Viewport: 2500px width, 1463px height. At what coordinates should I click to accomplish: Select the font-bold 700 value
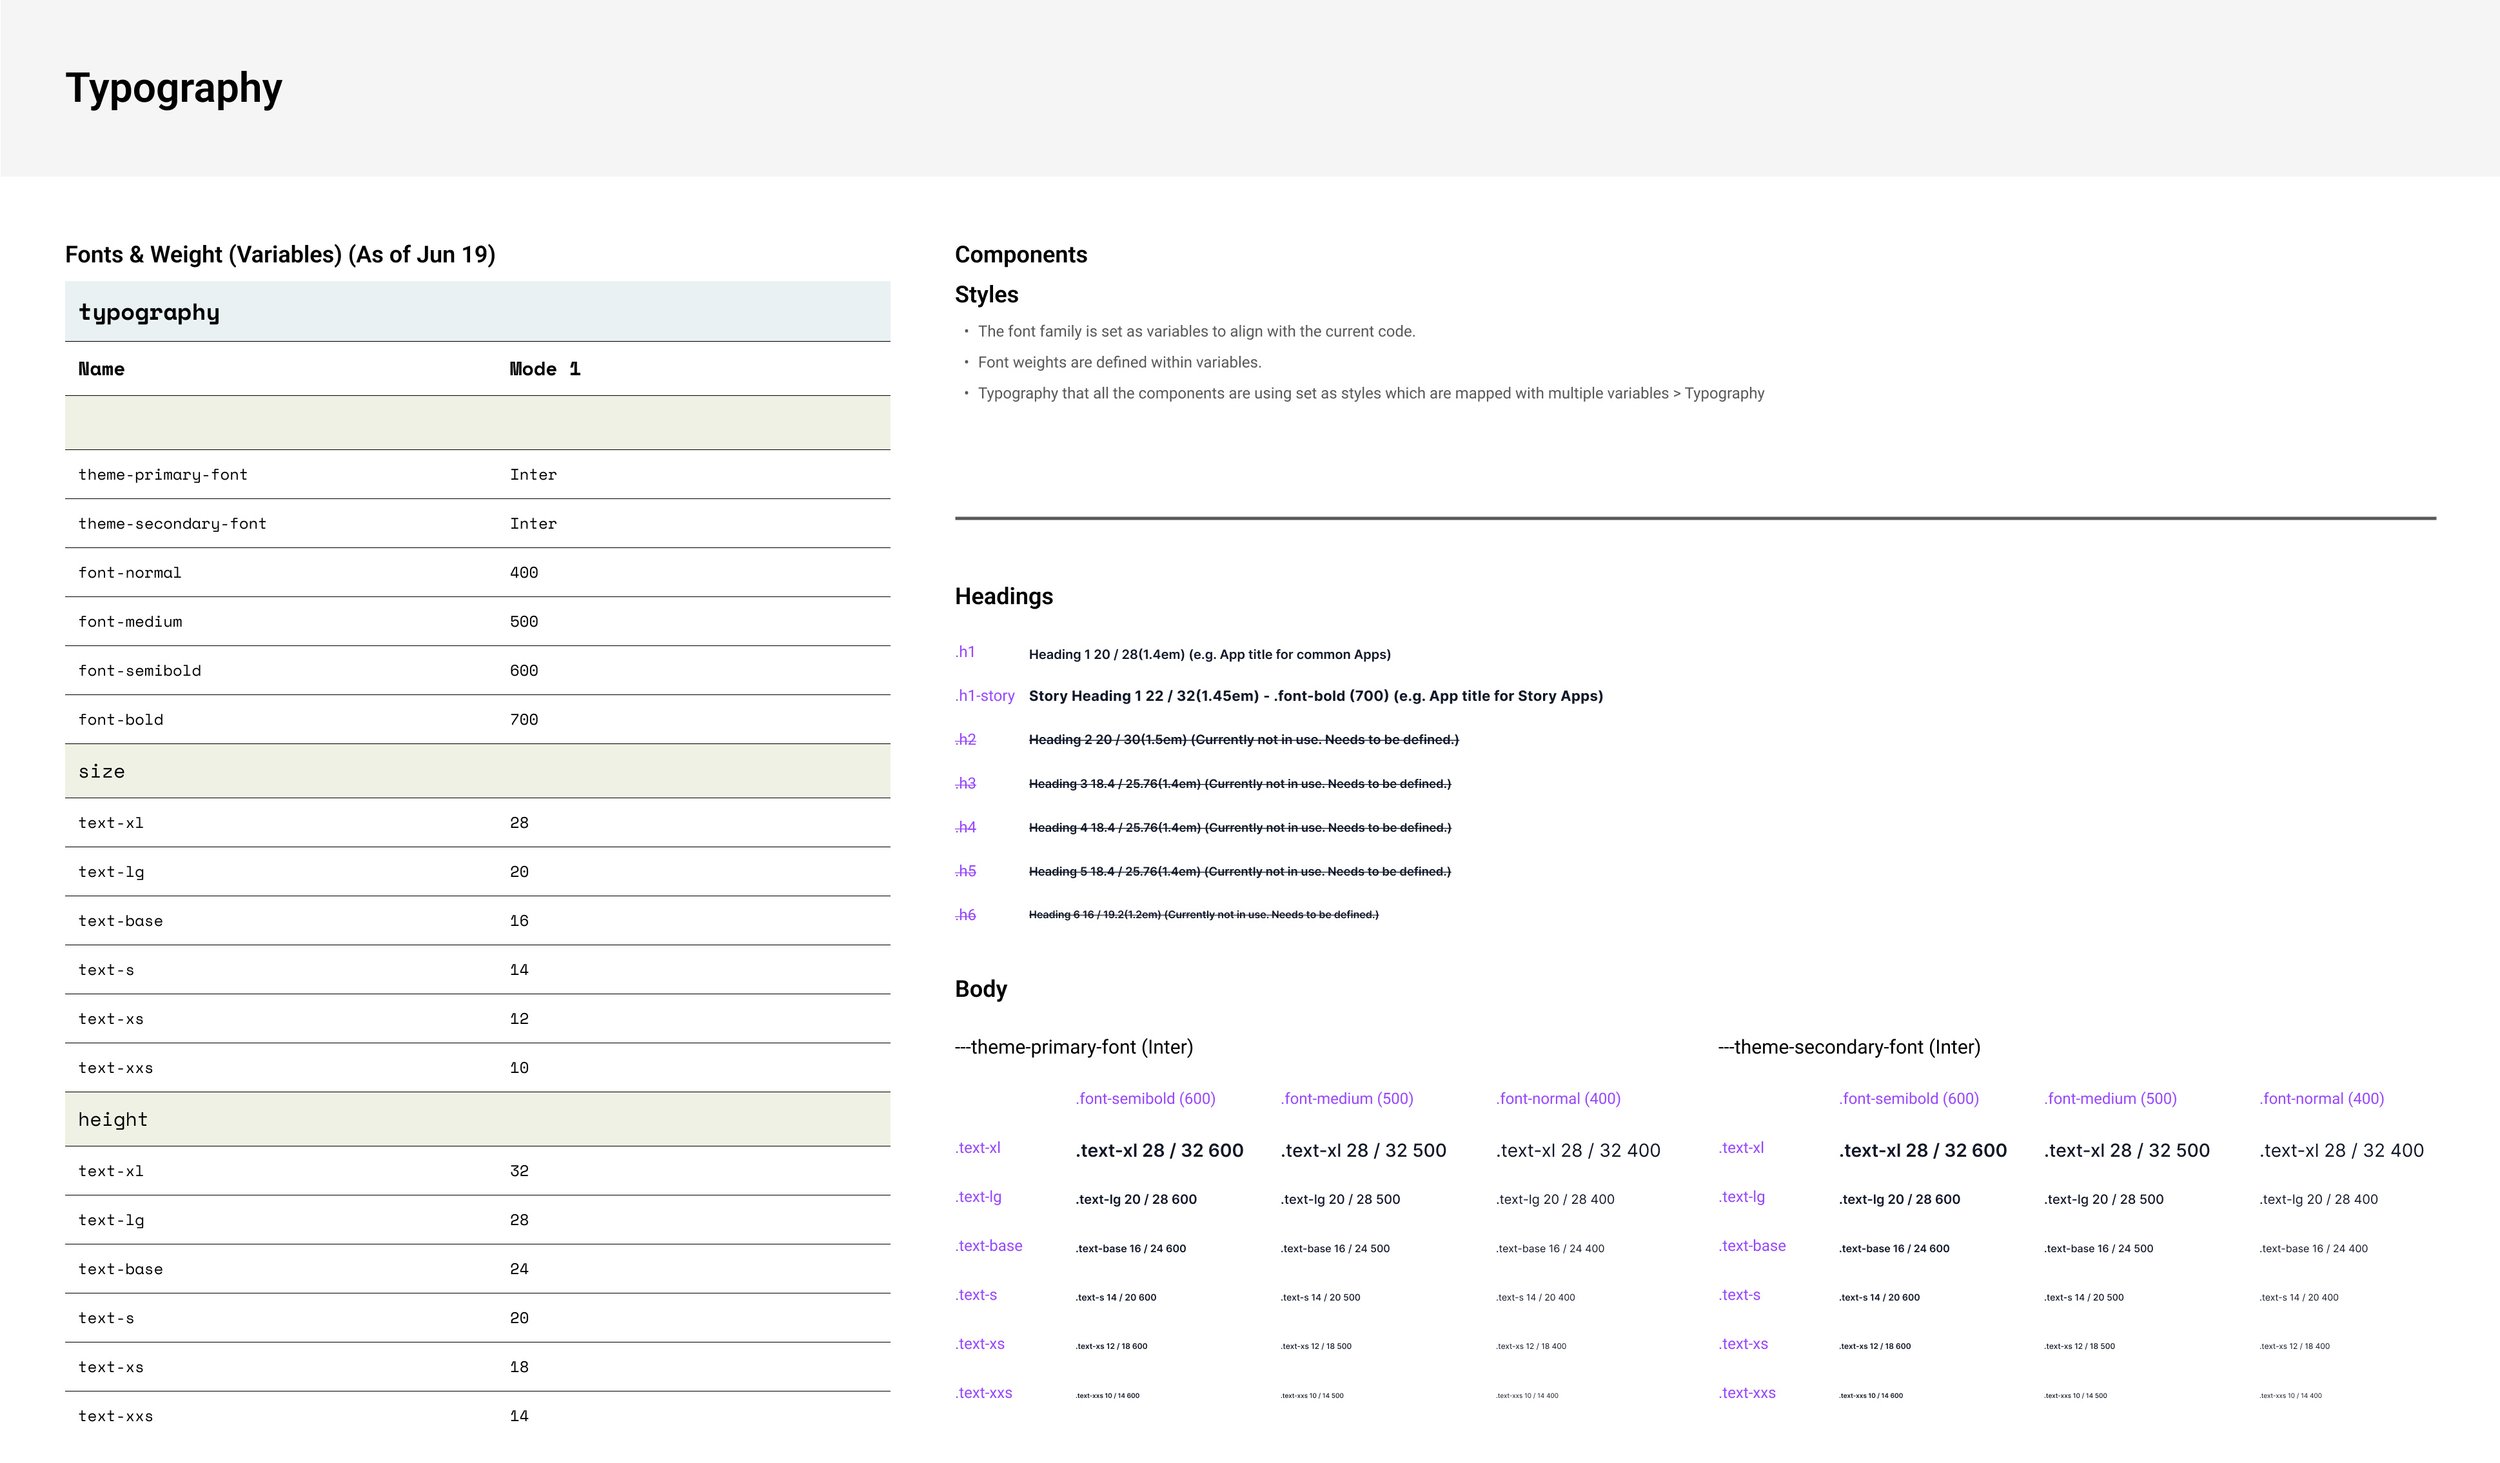point(524,720)
